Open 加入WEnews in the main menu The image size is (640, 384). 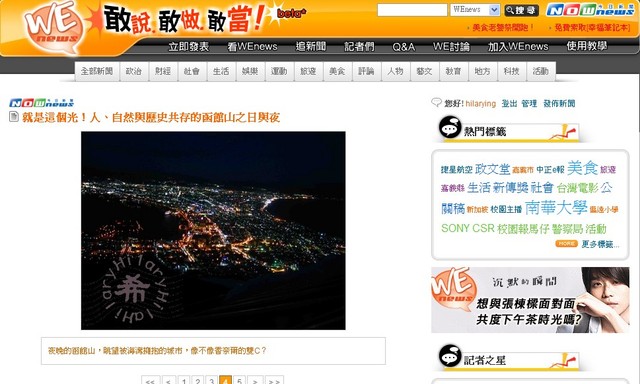pyautogui.click(x=518, y=47)
